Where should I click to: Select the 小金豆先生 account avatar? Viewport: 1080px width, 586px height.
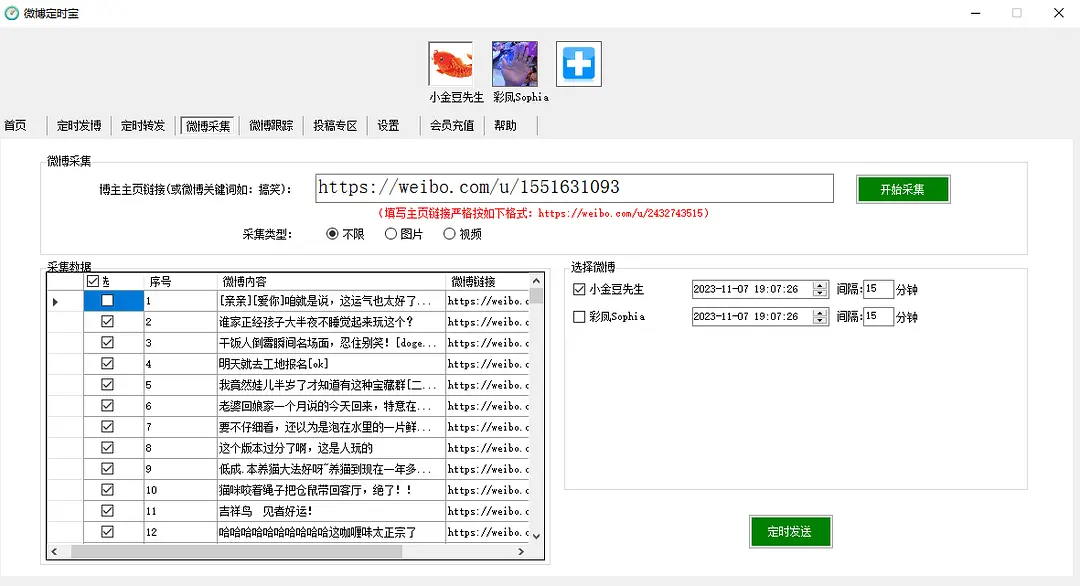450,64
